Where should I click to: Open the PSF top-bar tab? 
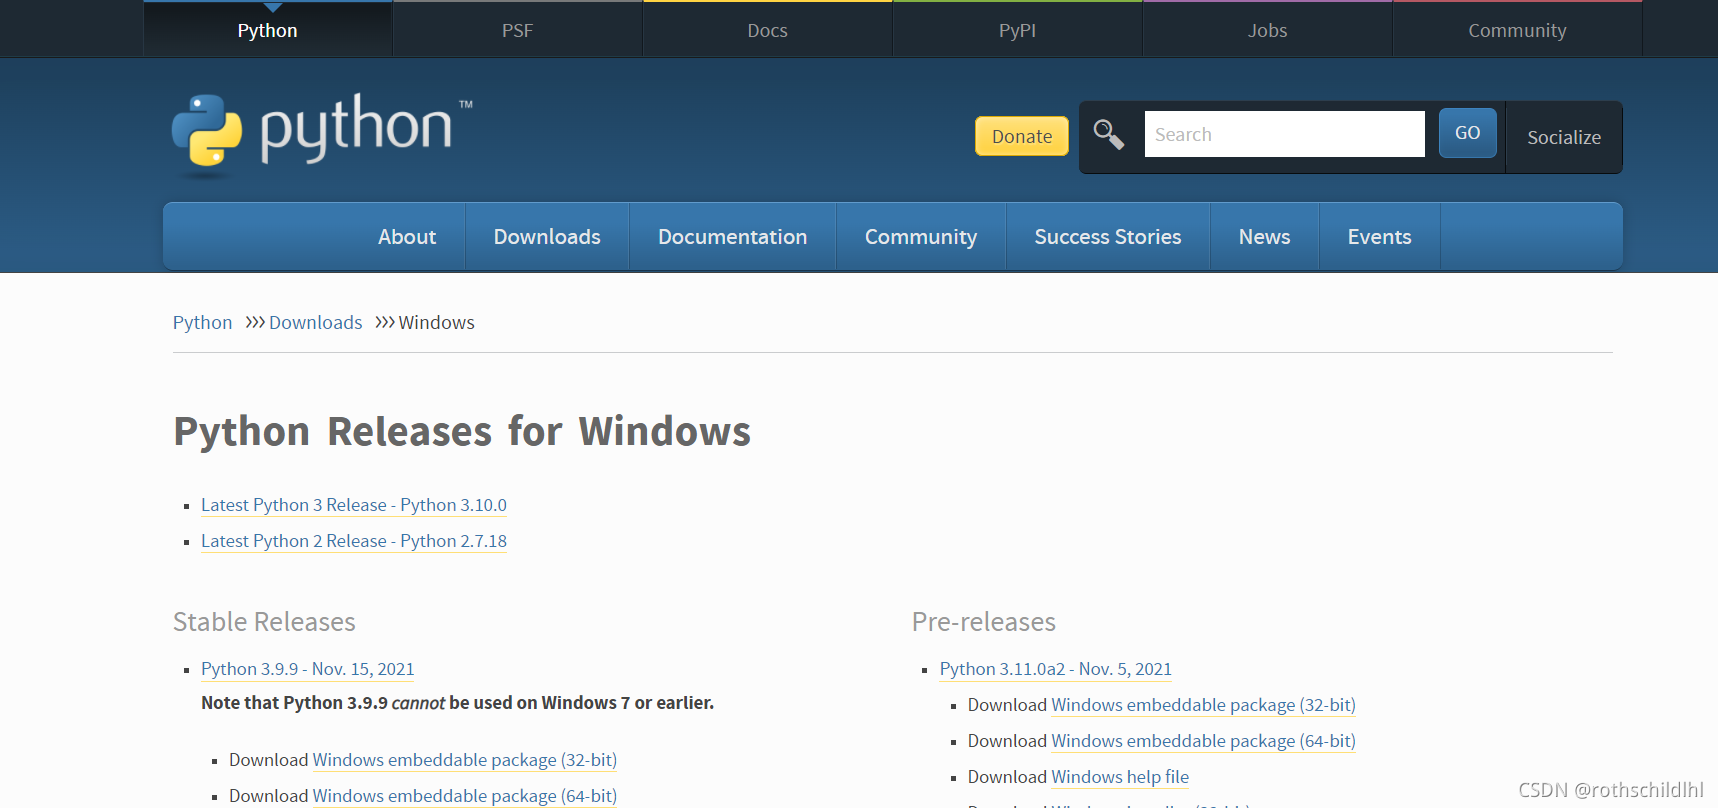517,30
